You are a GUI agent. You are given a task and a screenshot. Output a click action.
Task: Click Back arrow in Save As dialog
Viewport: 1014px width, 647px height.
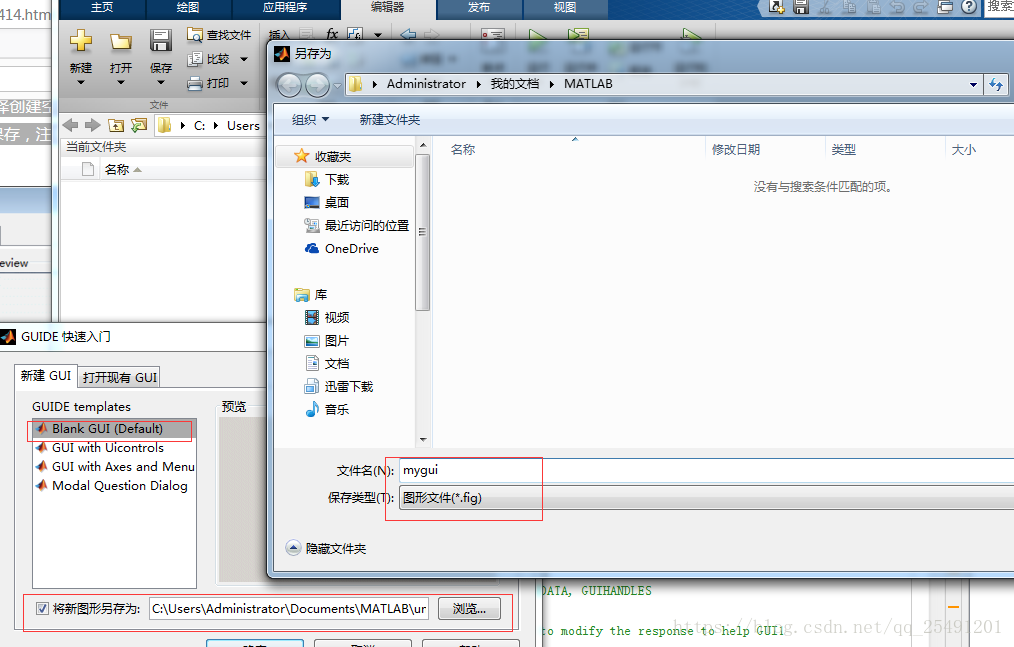[289, 85]
